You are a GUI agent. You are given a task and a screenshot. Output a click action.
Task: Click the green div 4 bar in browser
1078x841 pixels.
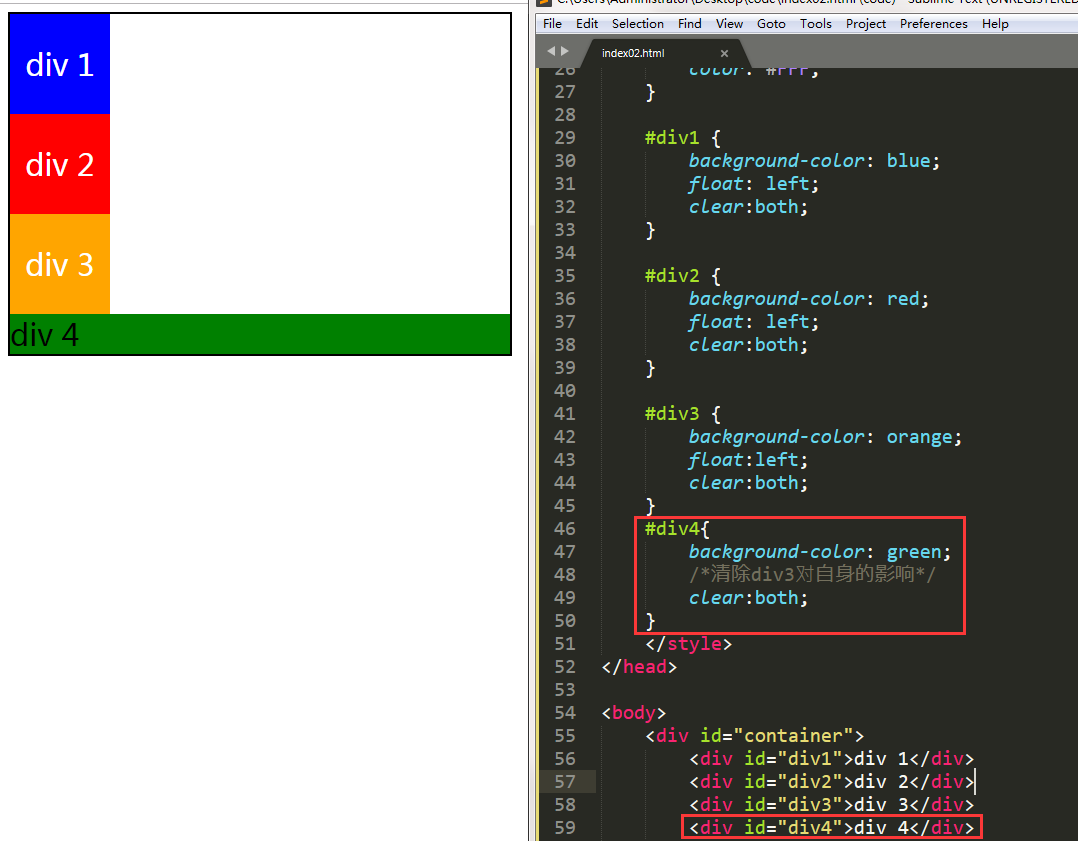pyautogui.click(x=260, y=334)
